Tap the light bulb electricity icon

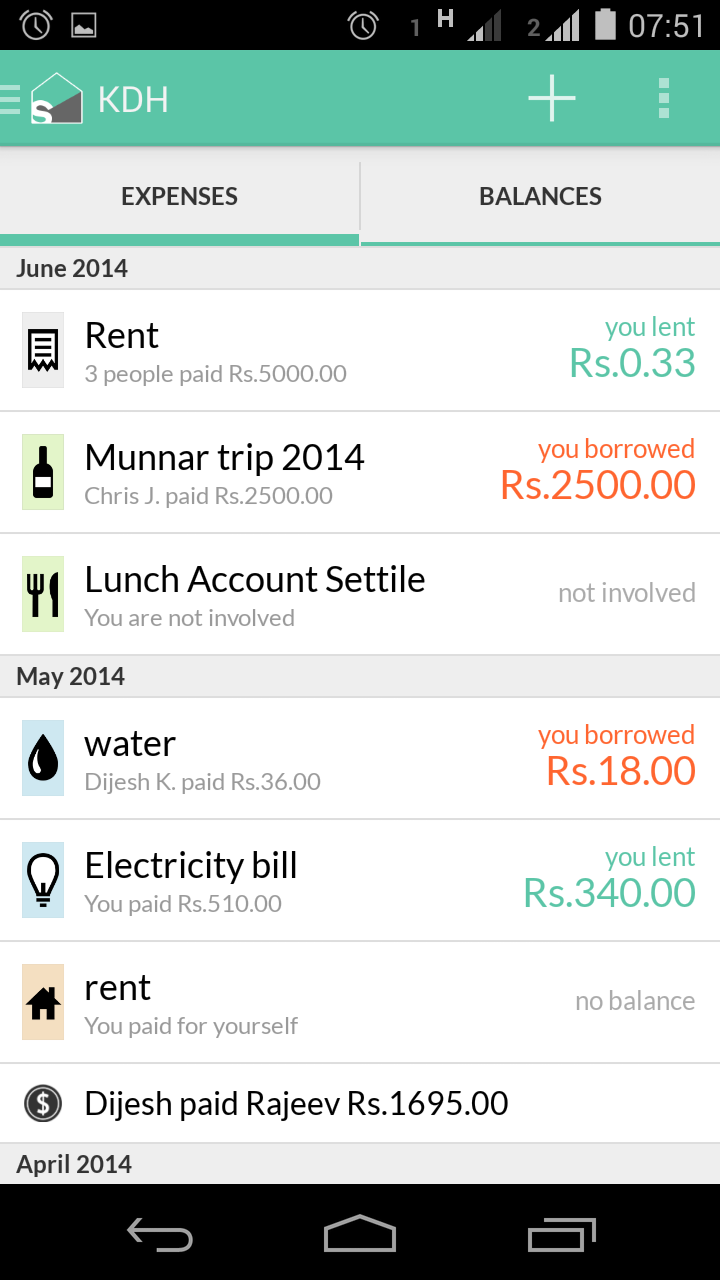(x=43, y=880)
